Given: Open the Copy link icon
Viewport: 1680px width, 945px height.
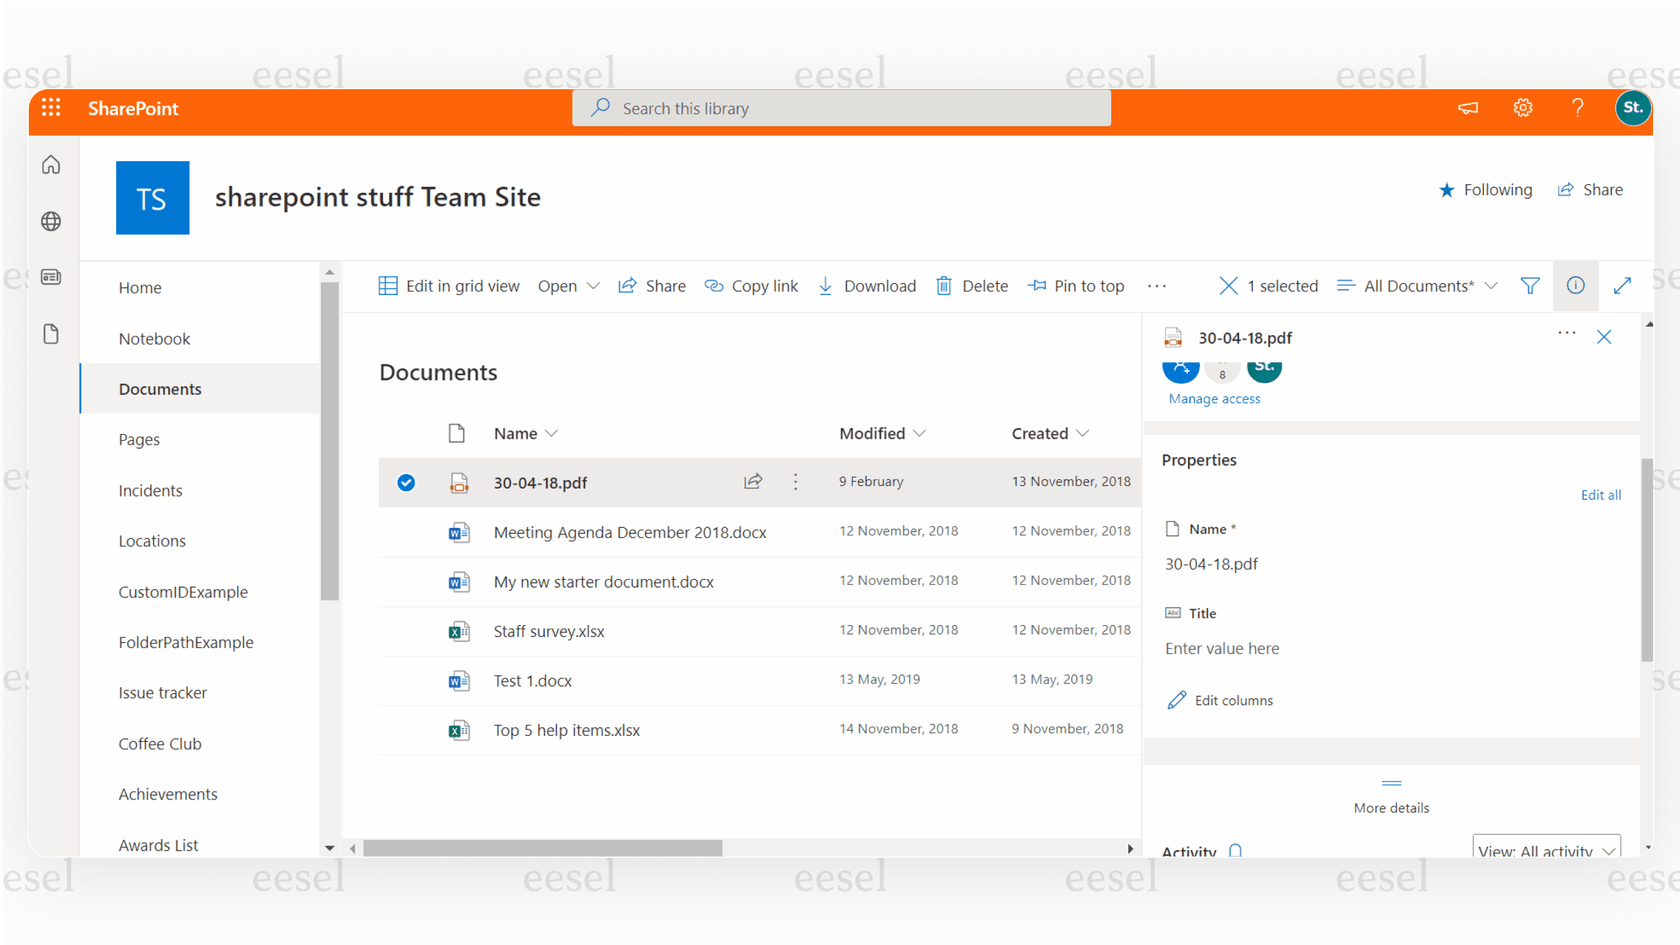Looking at the screenshot, I should coord(713,285).
